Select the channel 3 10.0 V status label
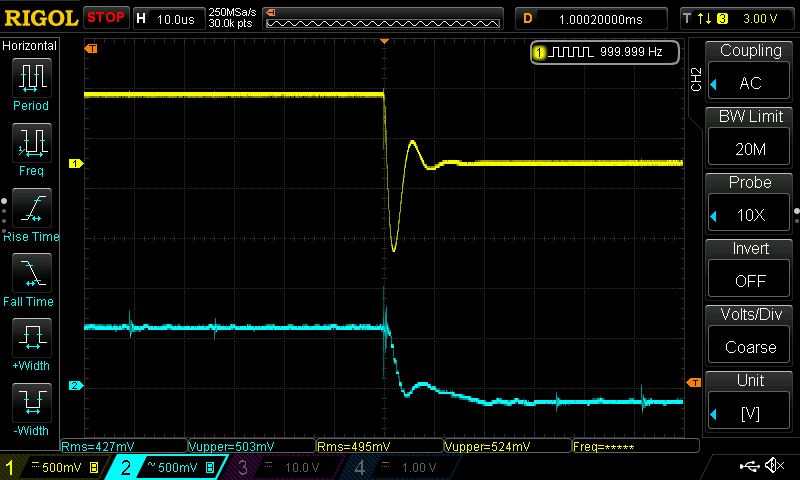Viewport: 800px width, 480px height. coord(302,468)
